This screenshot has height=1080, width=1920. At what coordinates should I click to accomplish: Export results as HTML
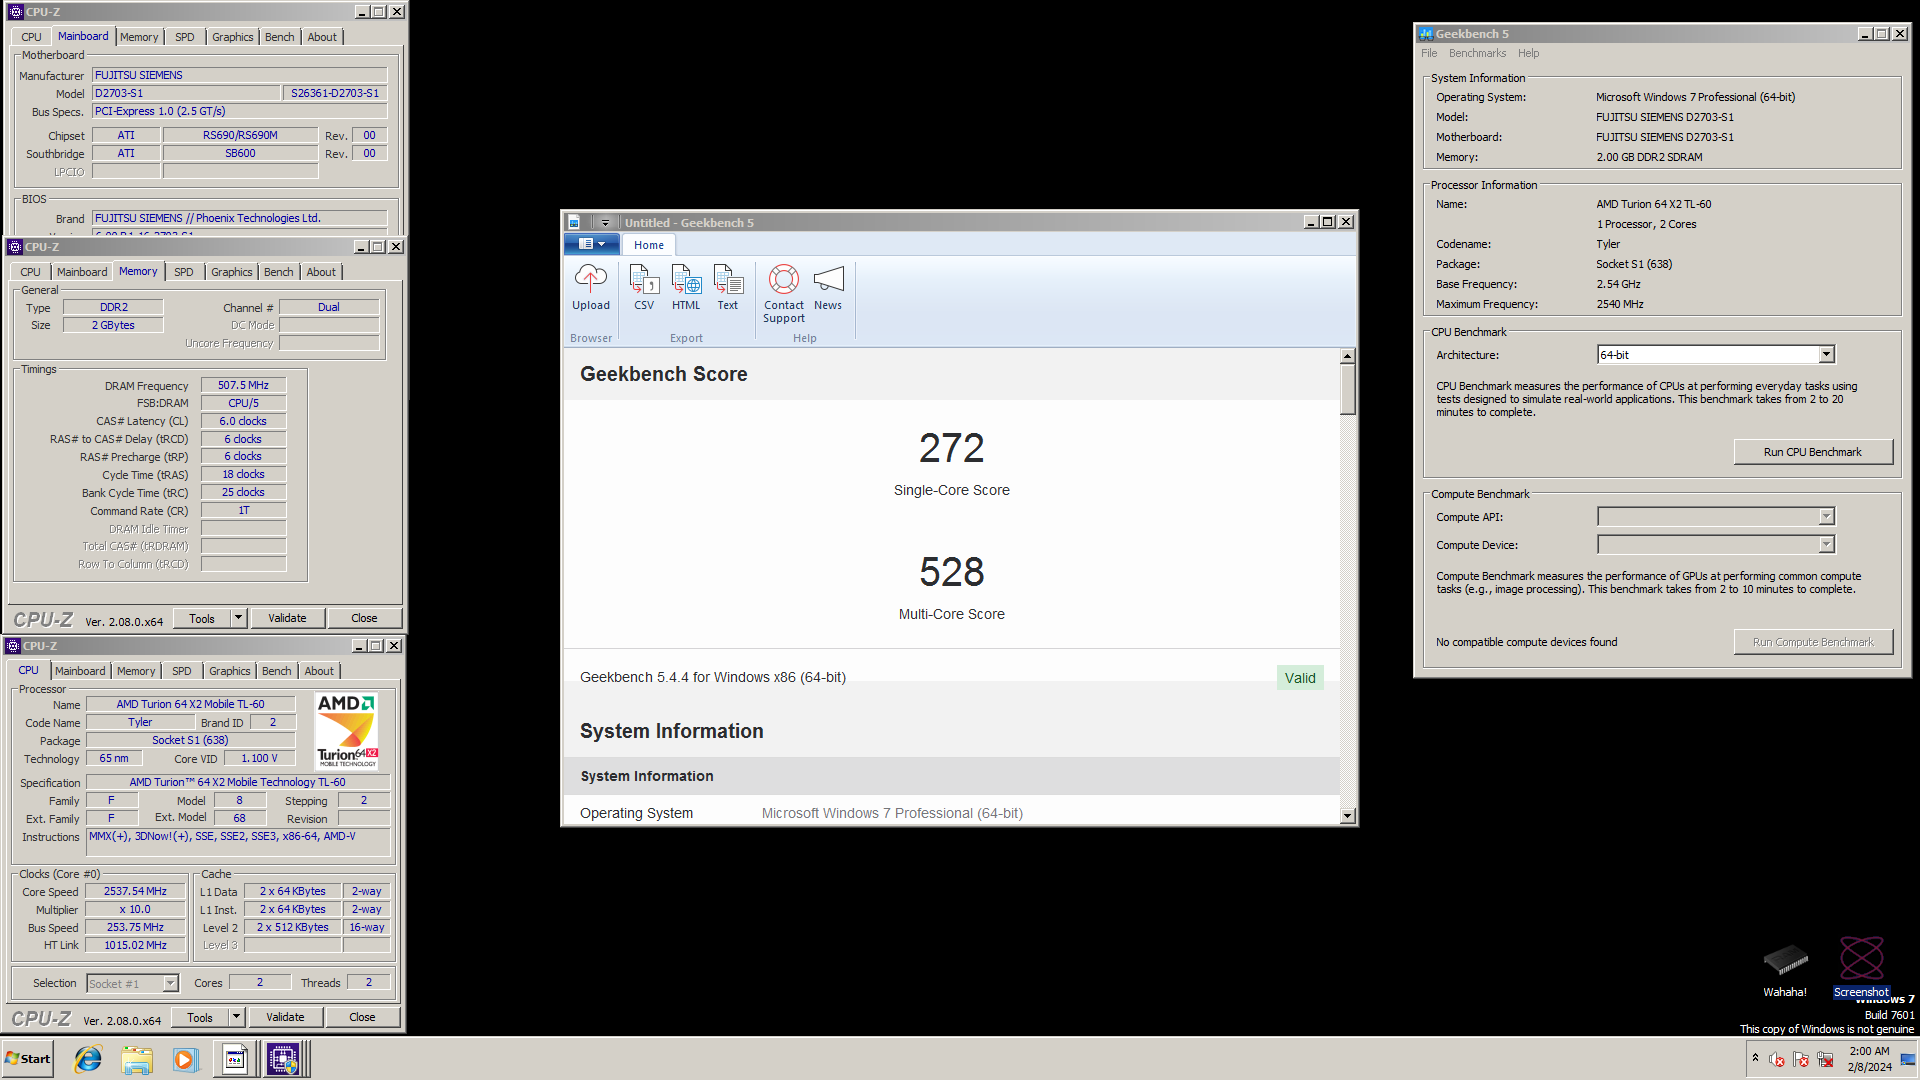pyautogui.click(x=686, y=288)
